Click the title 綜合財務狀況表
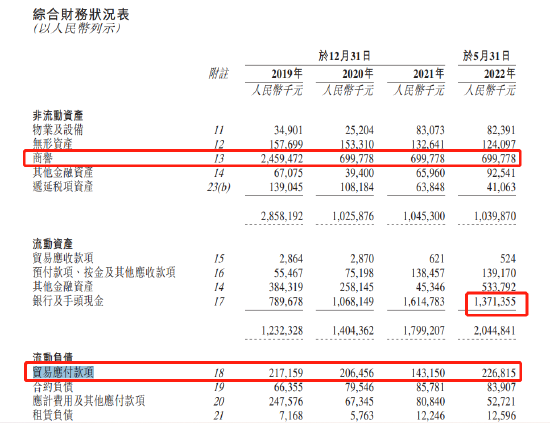Image resolution: width=550 pixels, height=423 pixels. click(x=81, y=14)
